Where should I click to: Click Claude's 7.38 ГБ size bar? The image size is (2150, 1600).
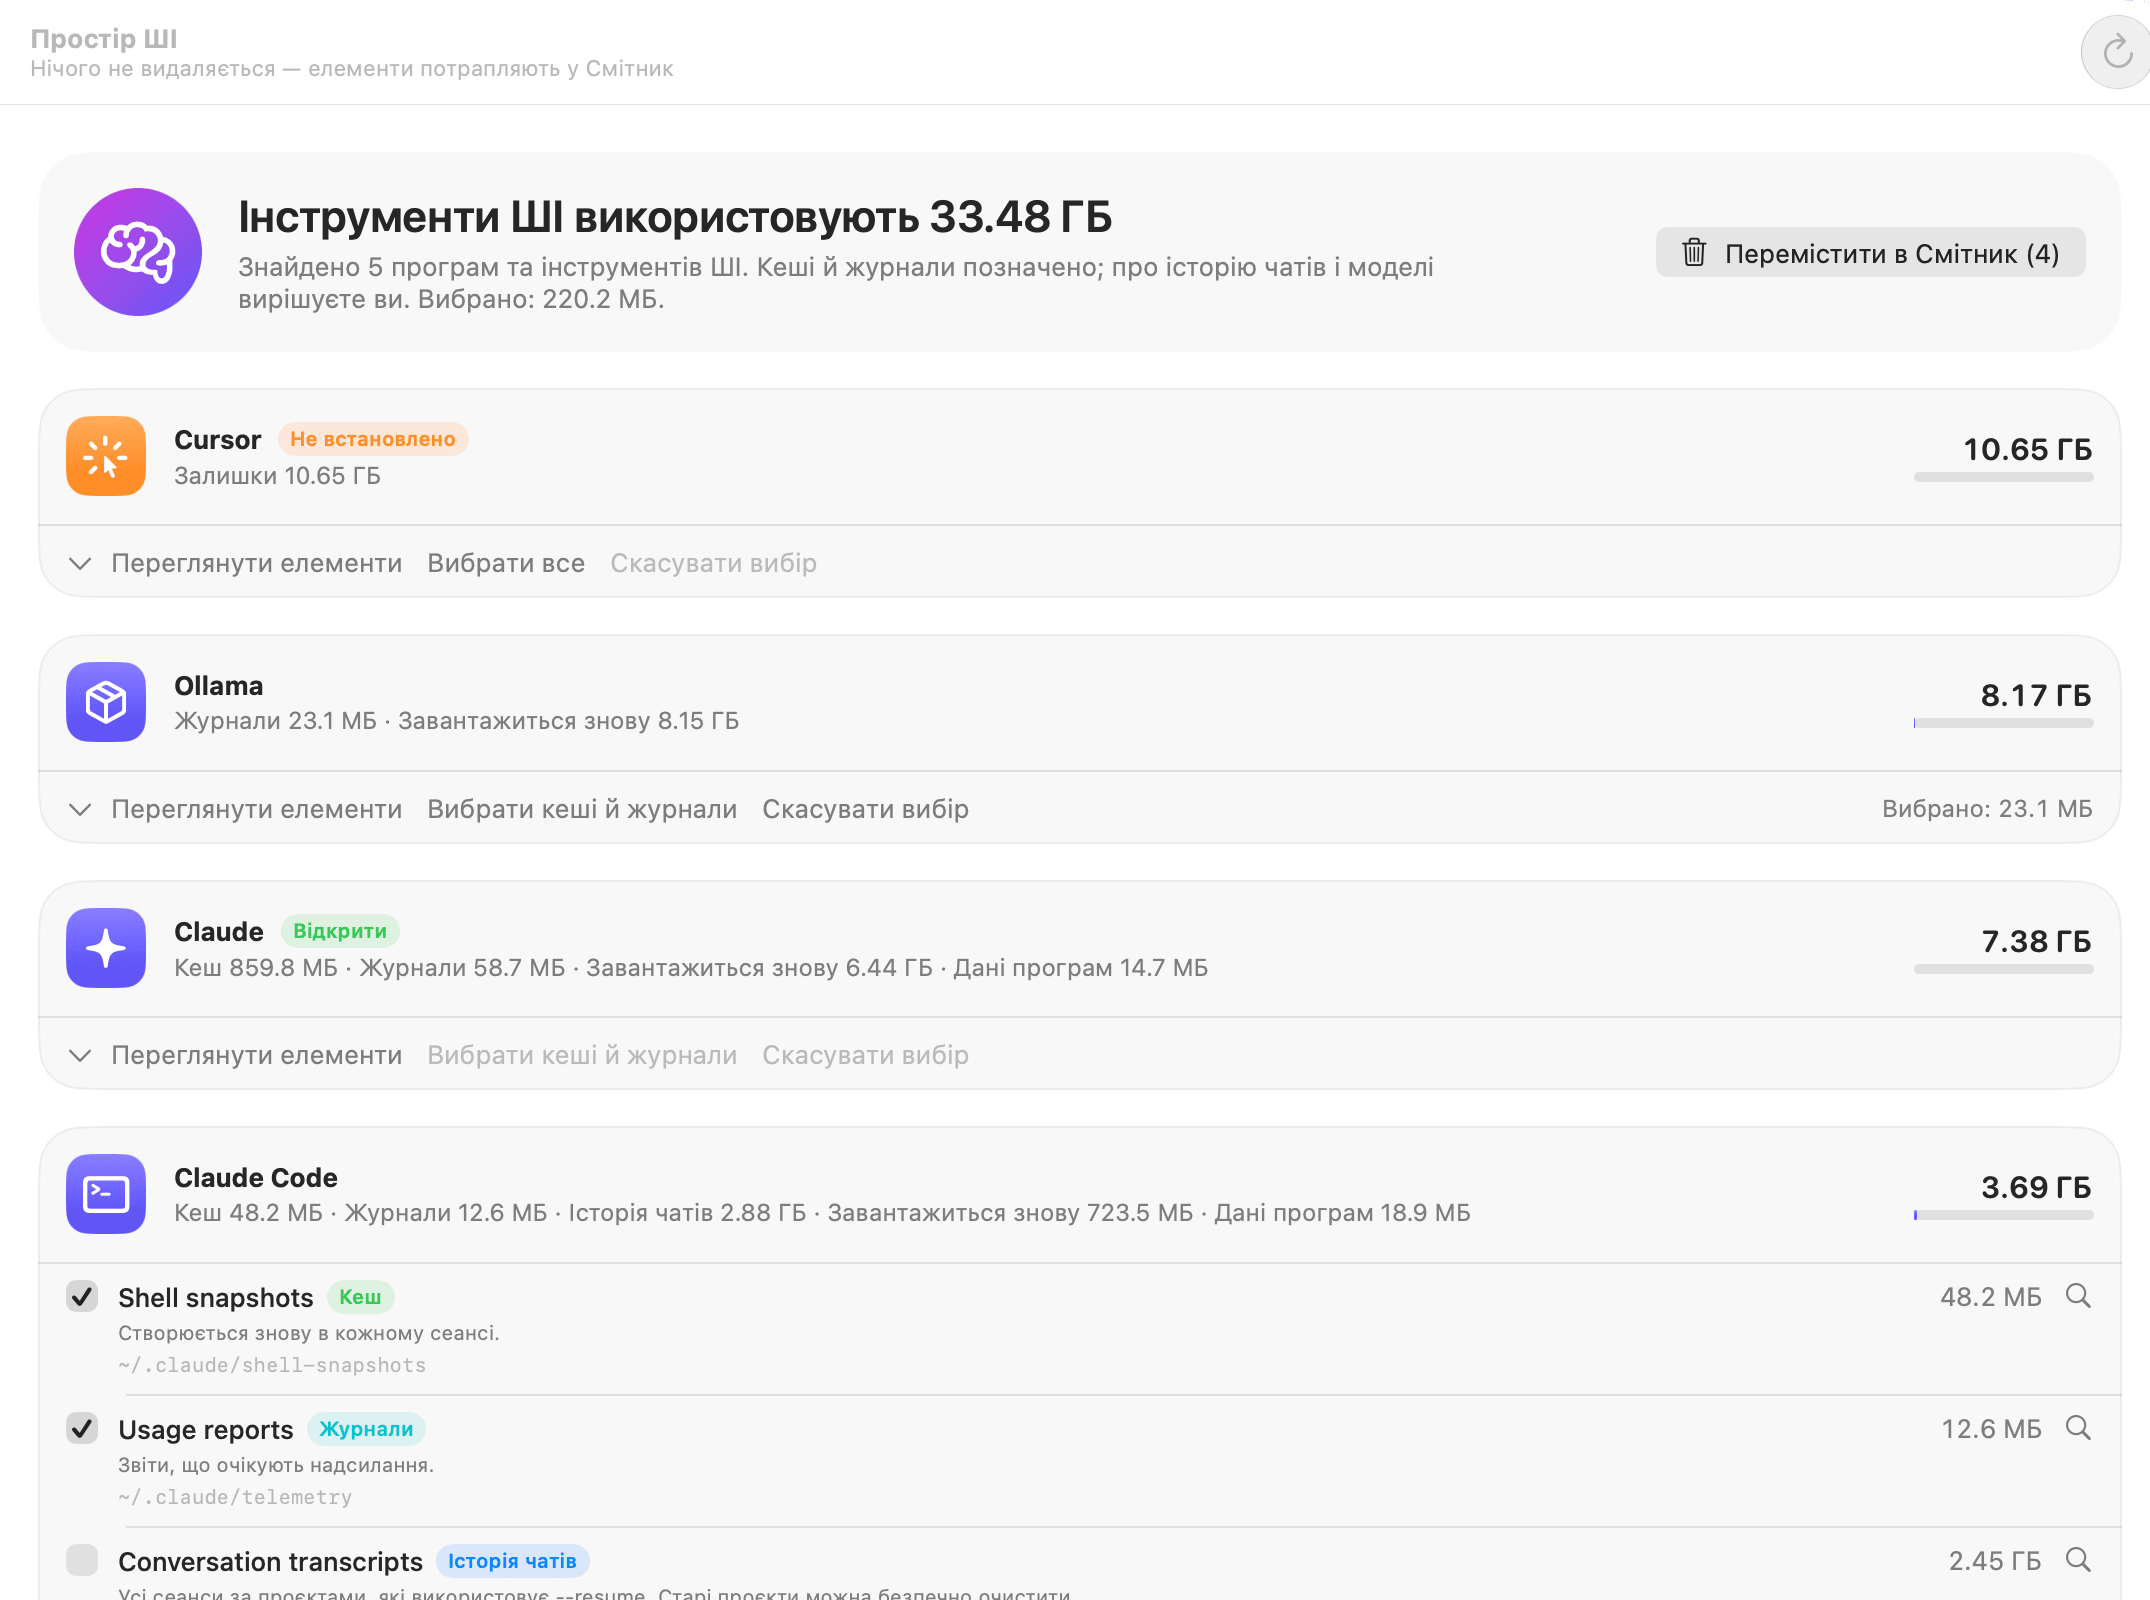[2003, 969]
